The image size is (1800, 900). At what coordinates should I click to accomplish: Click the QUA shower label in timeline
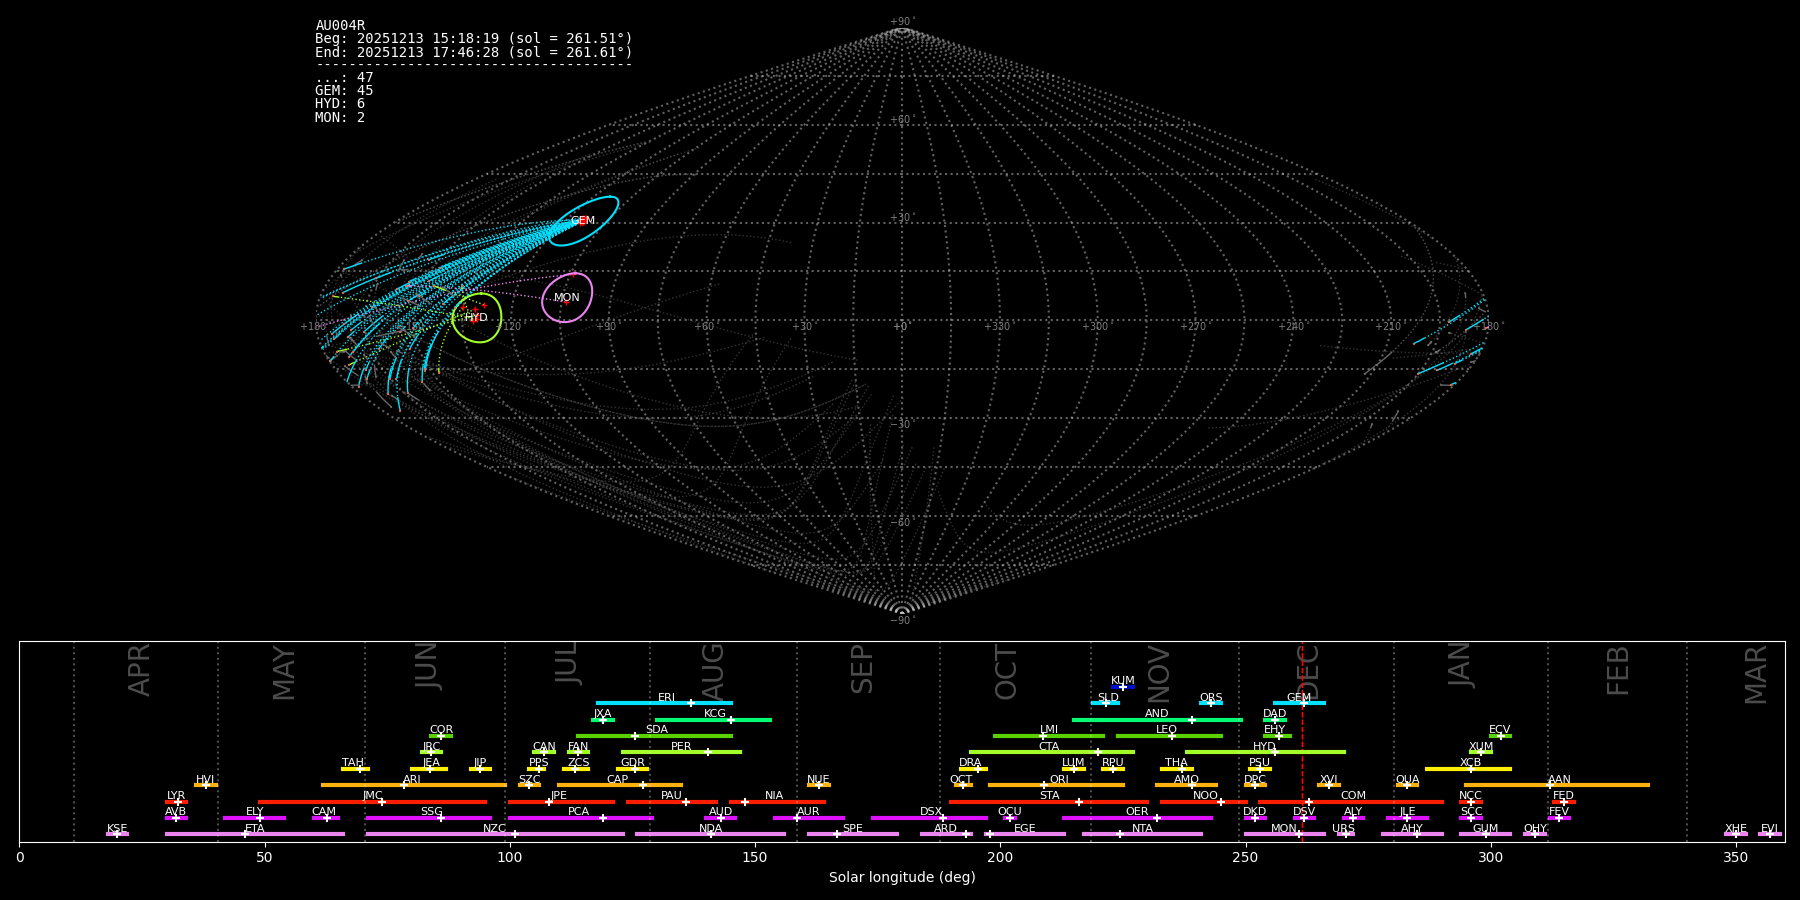pyautogui.click(x=1407, y=780)
